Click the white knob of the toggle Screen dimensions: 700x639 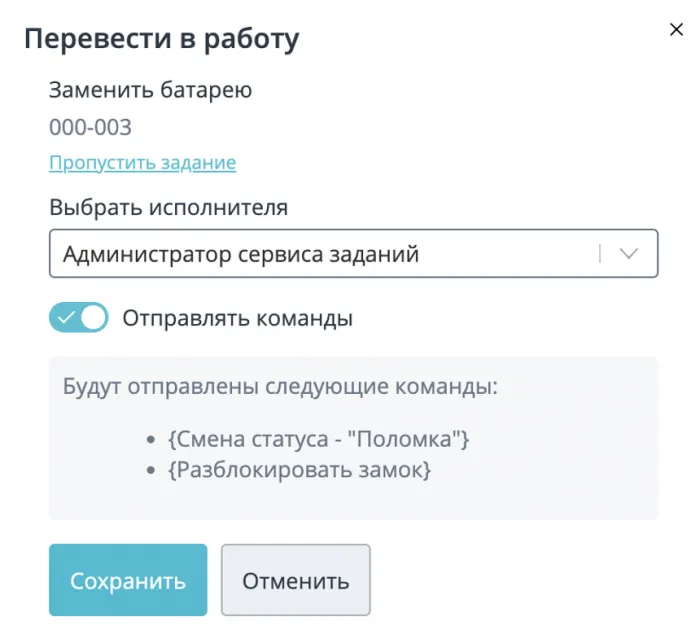pyautogui.click(x=93, y=317)
